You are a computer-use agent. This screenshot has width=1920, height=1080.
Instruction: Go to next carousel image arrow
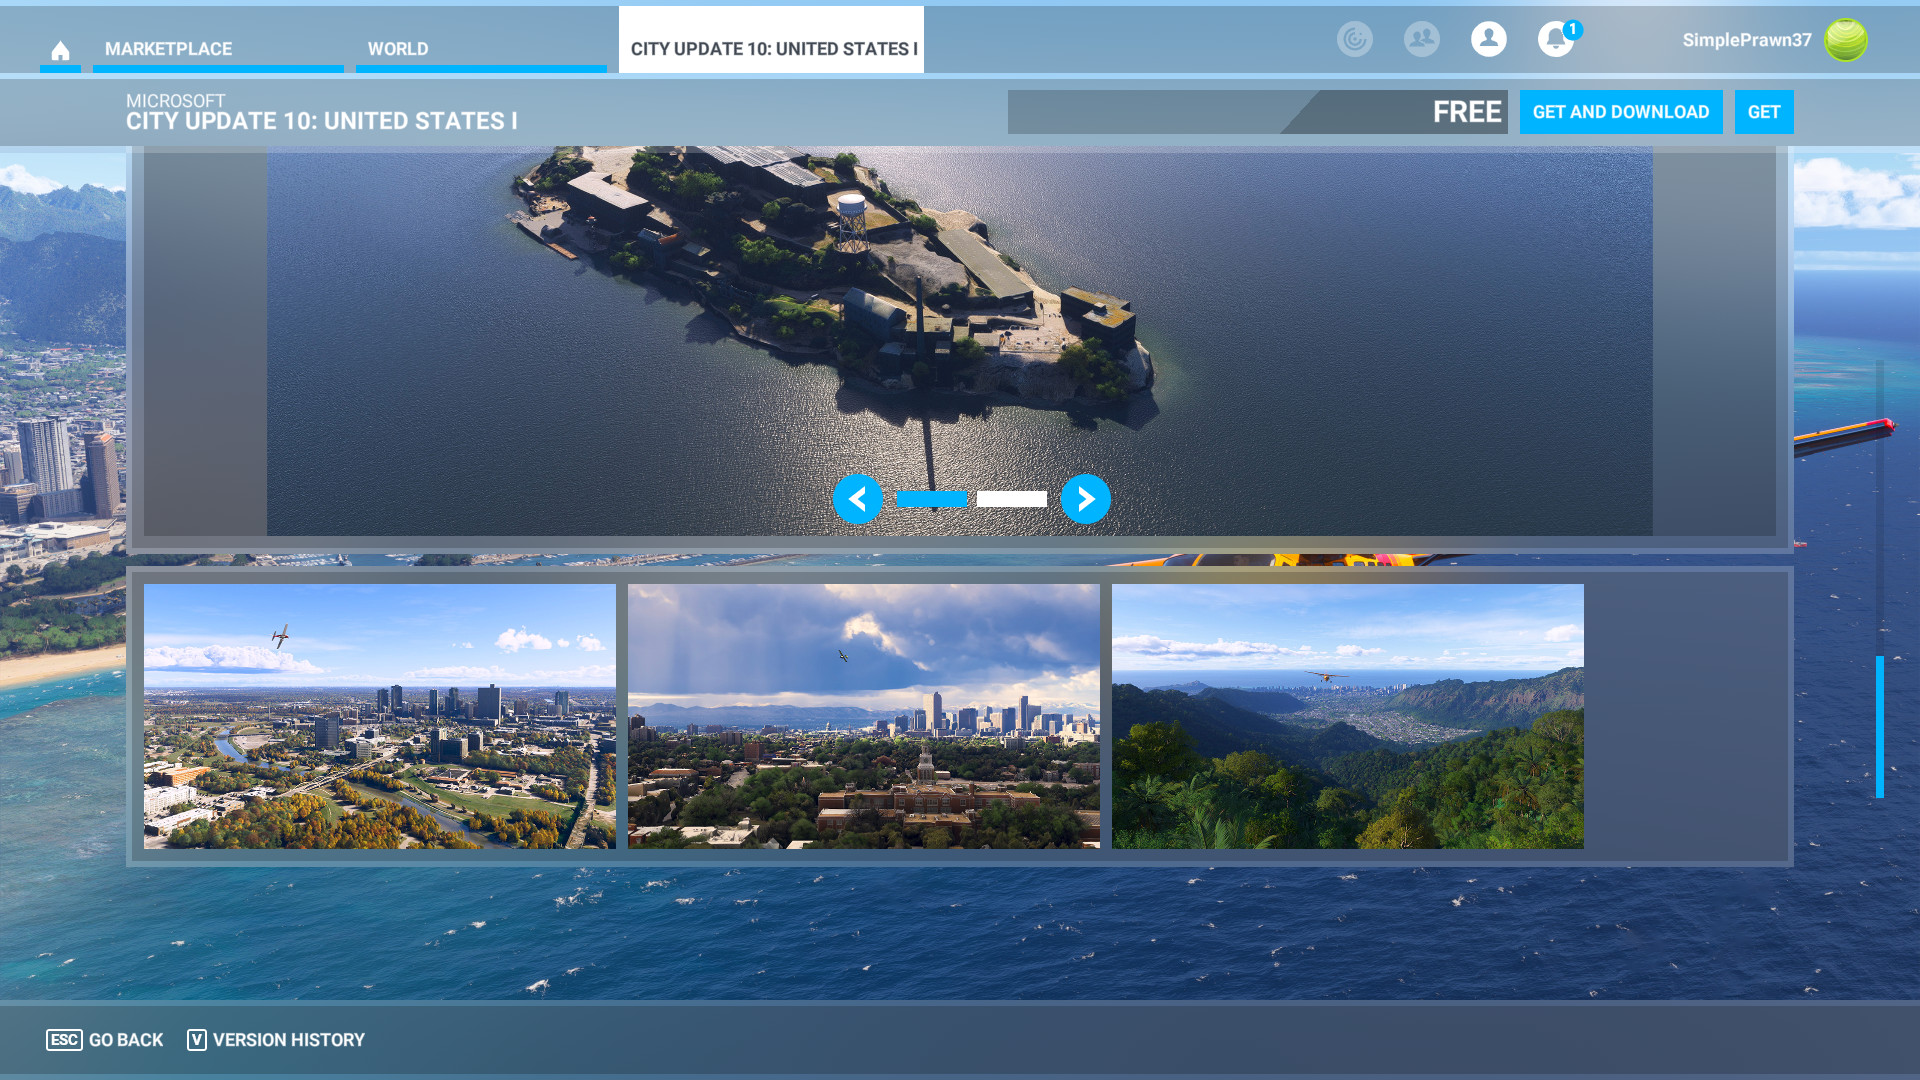pyautogui.click(x=1085, y=499)
